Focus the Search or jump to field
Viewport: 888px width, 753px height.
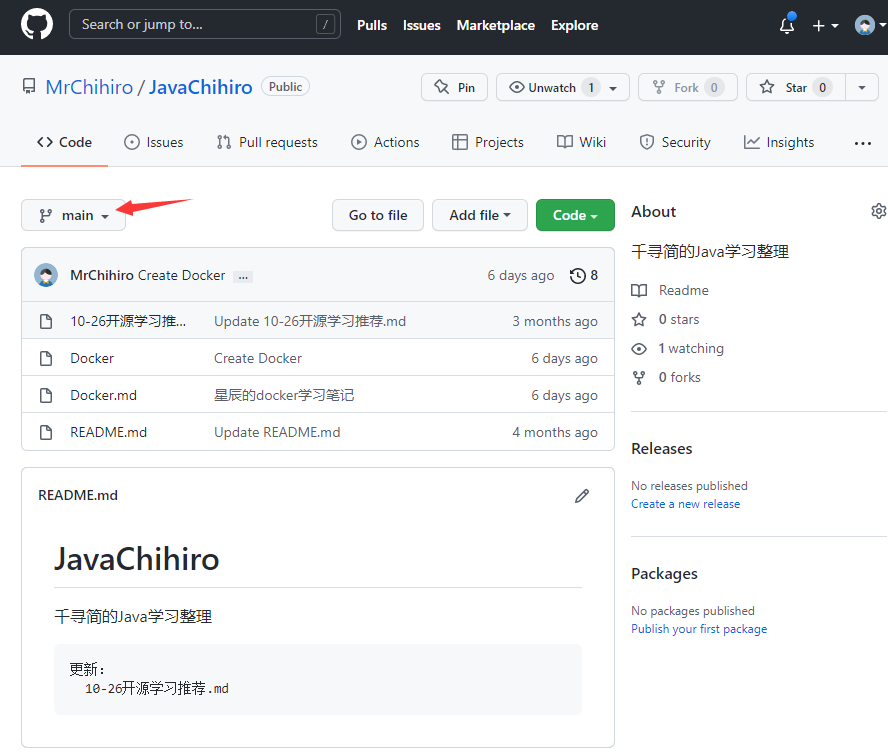coord(204,24)
